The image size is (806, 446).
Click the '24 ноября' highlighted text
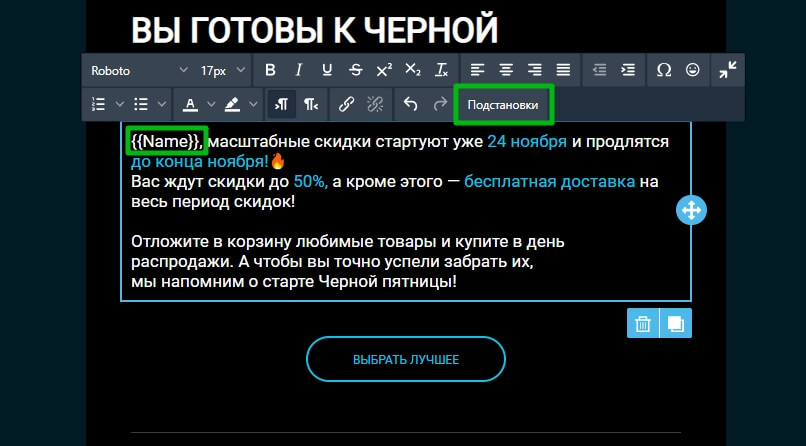[527, 141]
